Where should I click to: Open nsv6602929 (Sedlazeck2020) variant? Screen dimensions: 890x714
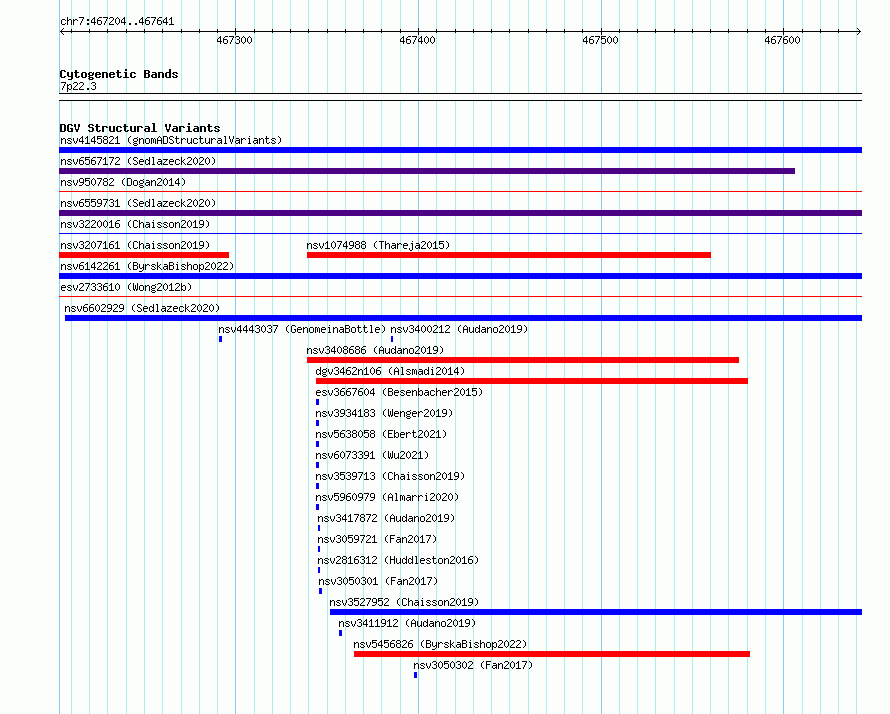coord(142,308)
